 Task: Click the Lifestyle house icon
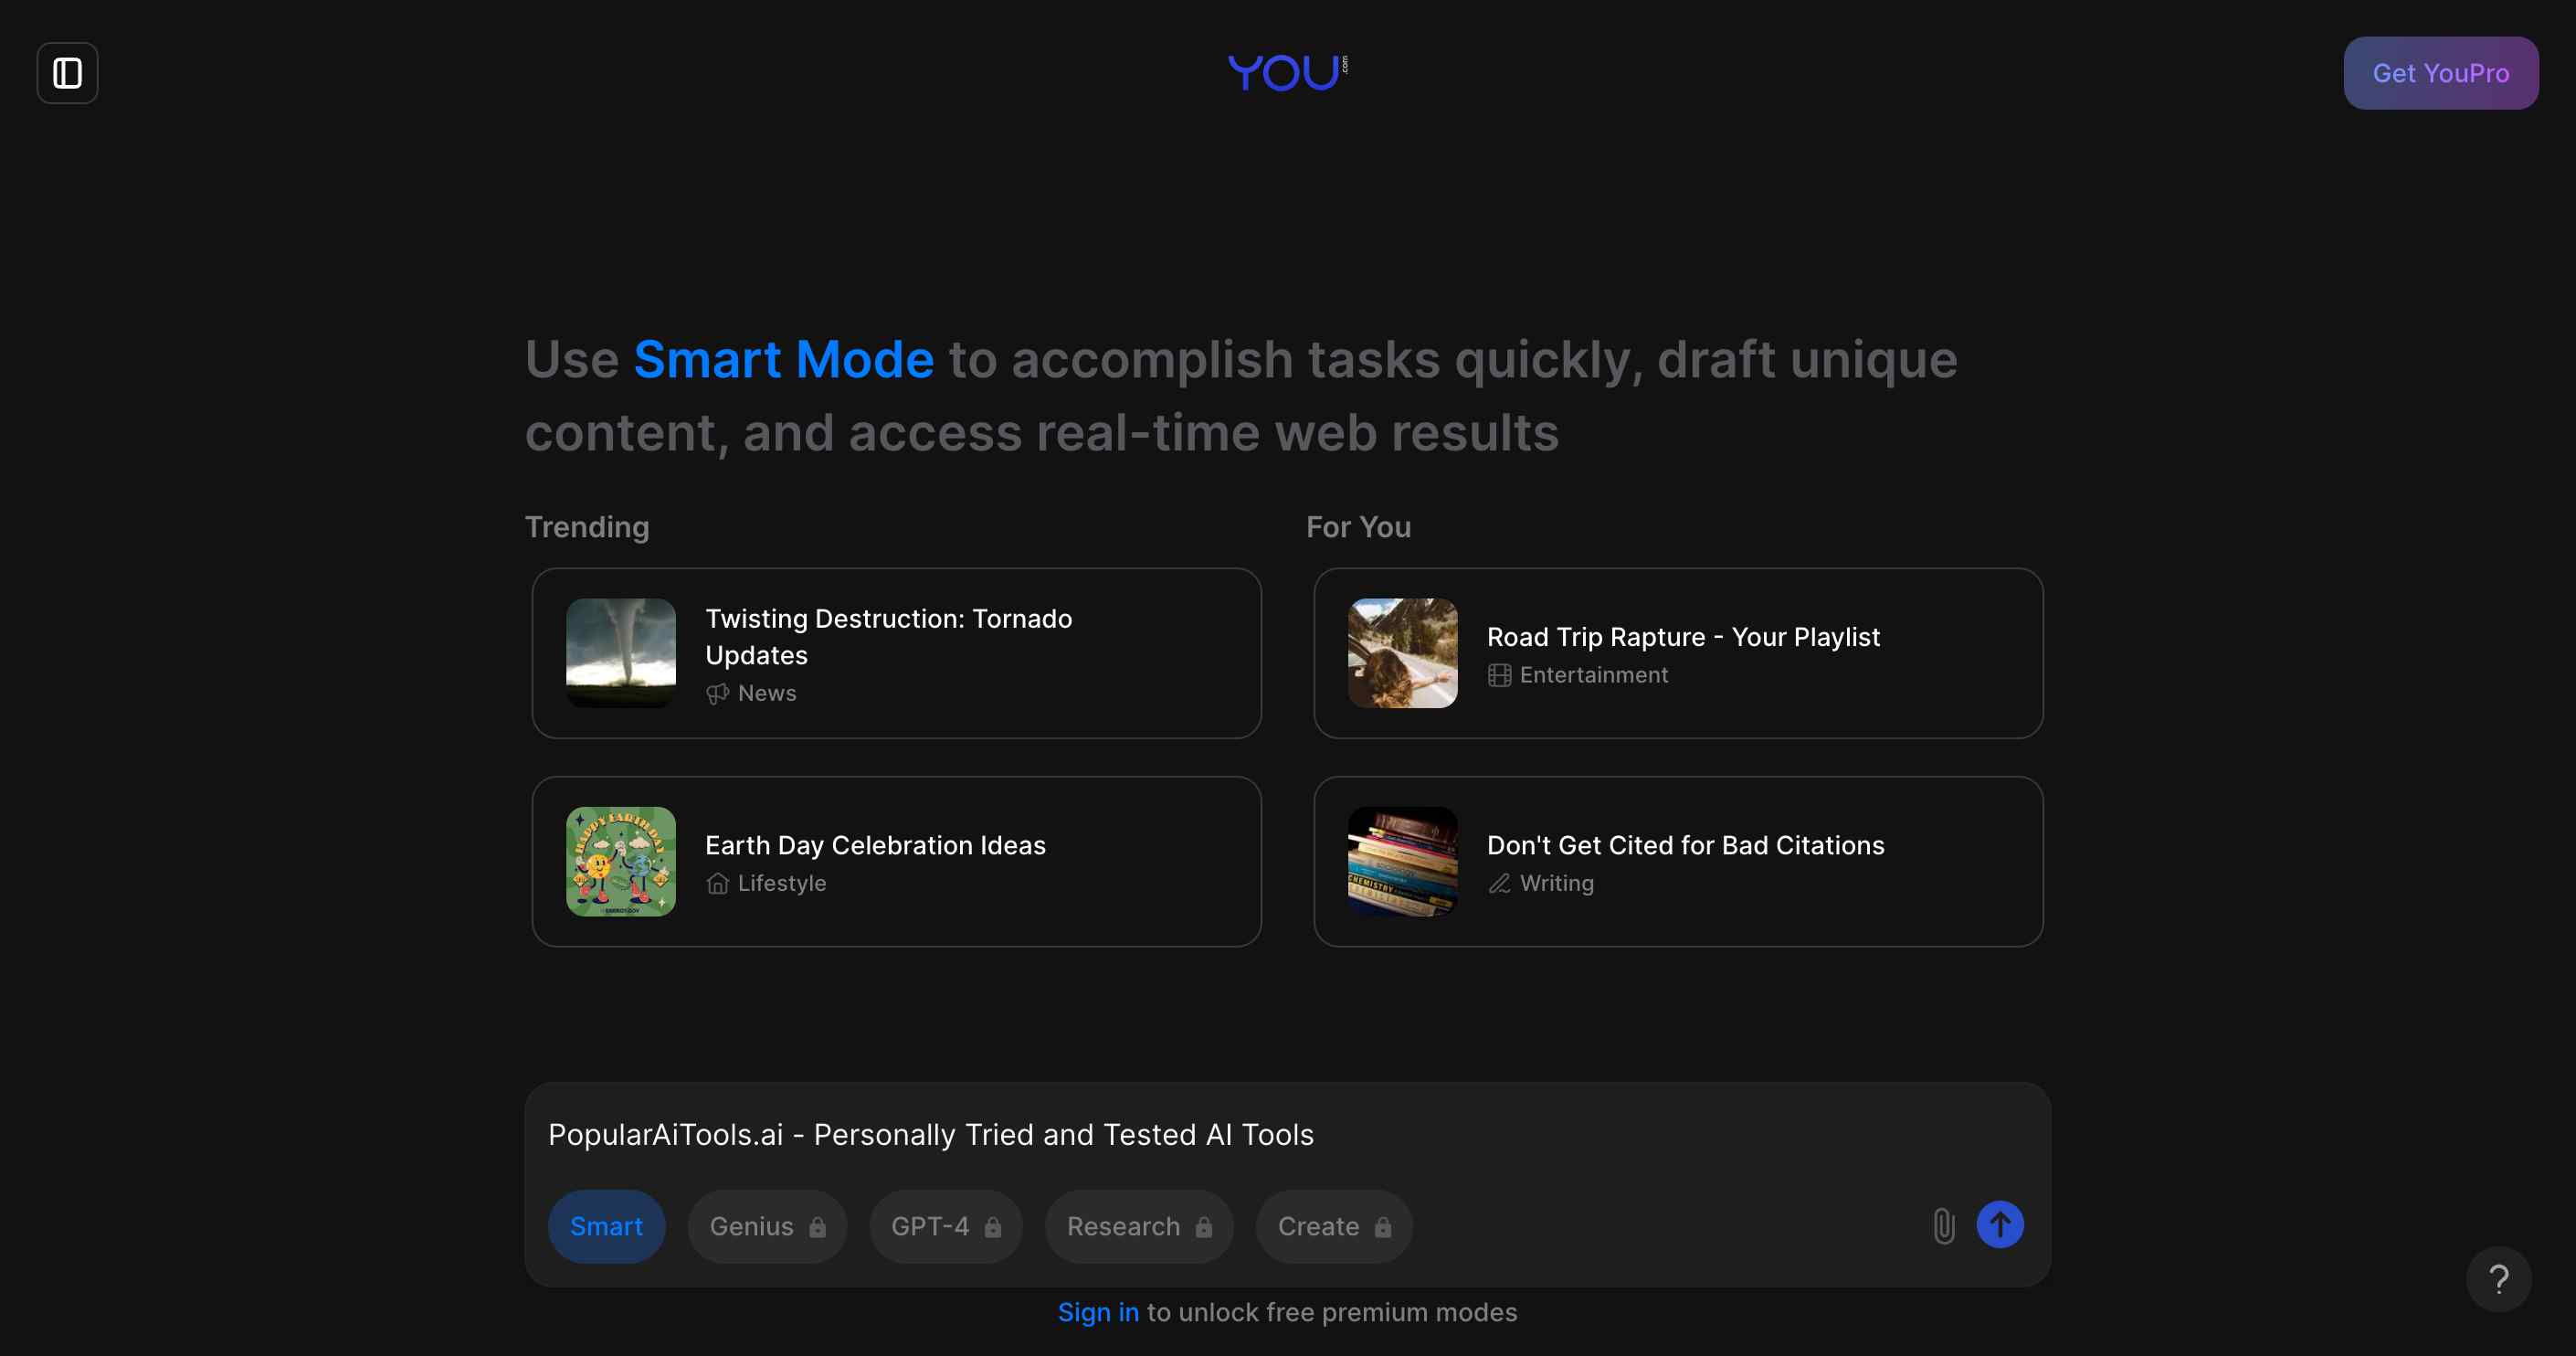click(717, 883)
